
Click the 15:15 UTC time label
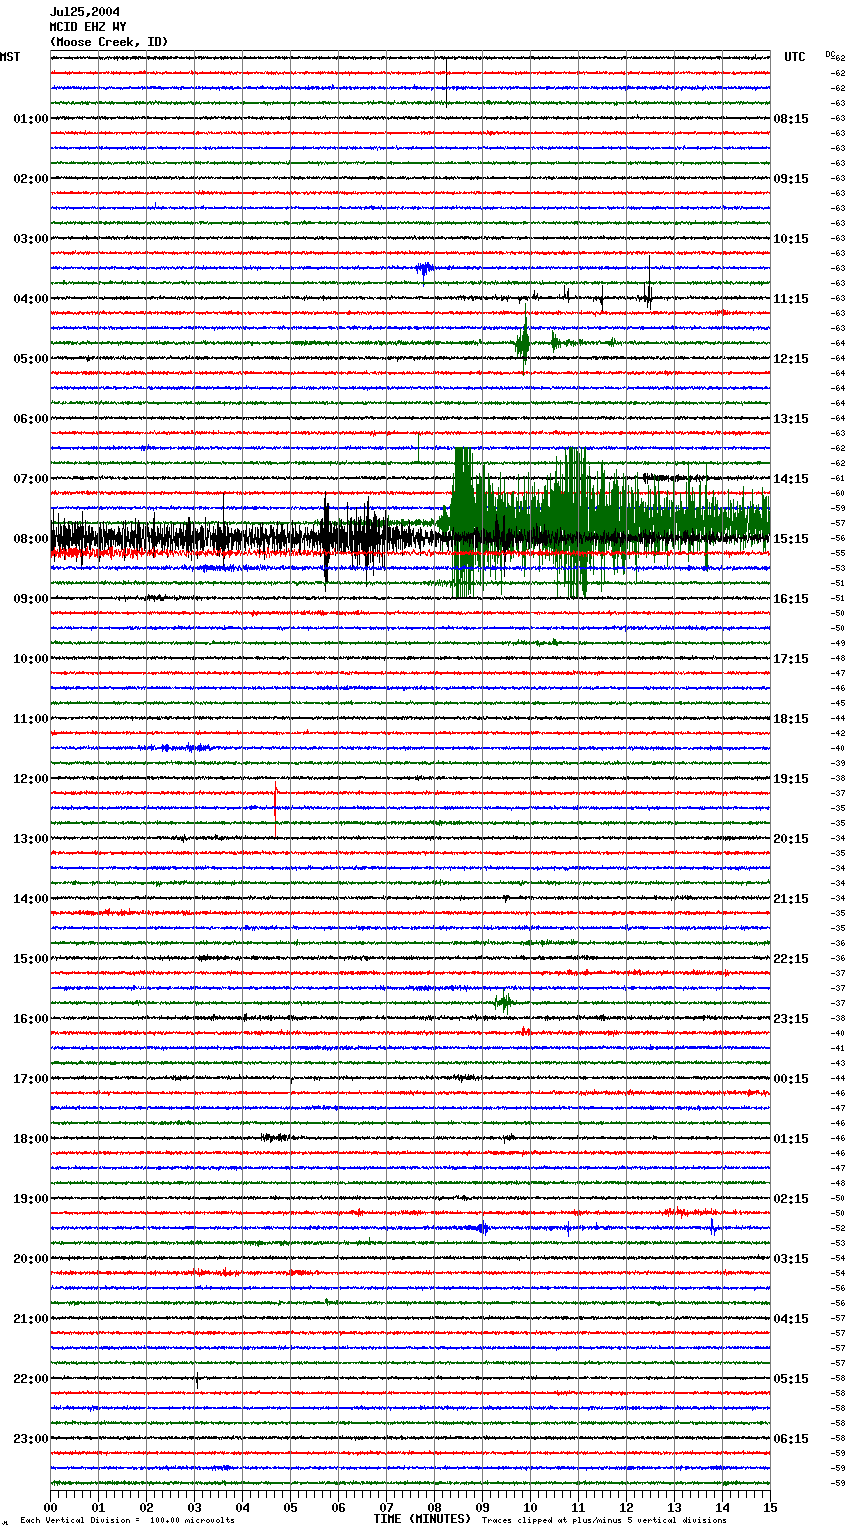(x=791, y=539)
